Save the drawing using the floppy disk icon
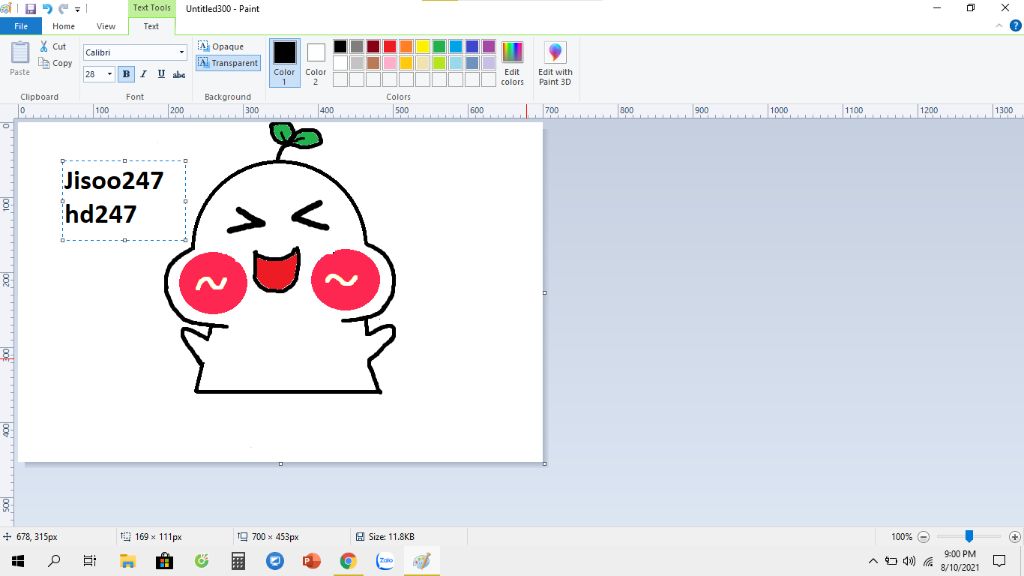 (30, 8)
